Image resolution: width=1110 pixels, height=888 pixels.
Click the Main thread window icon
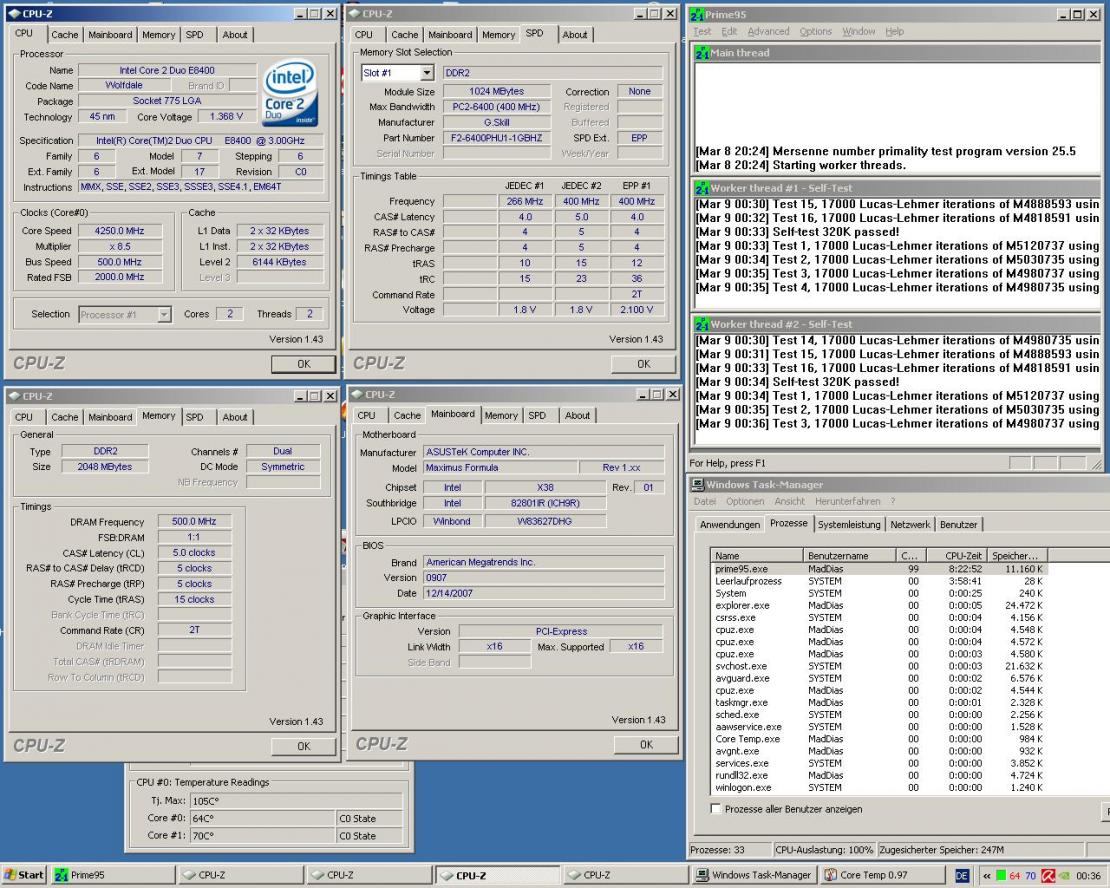pos(702,53)
